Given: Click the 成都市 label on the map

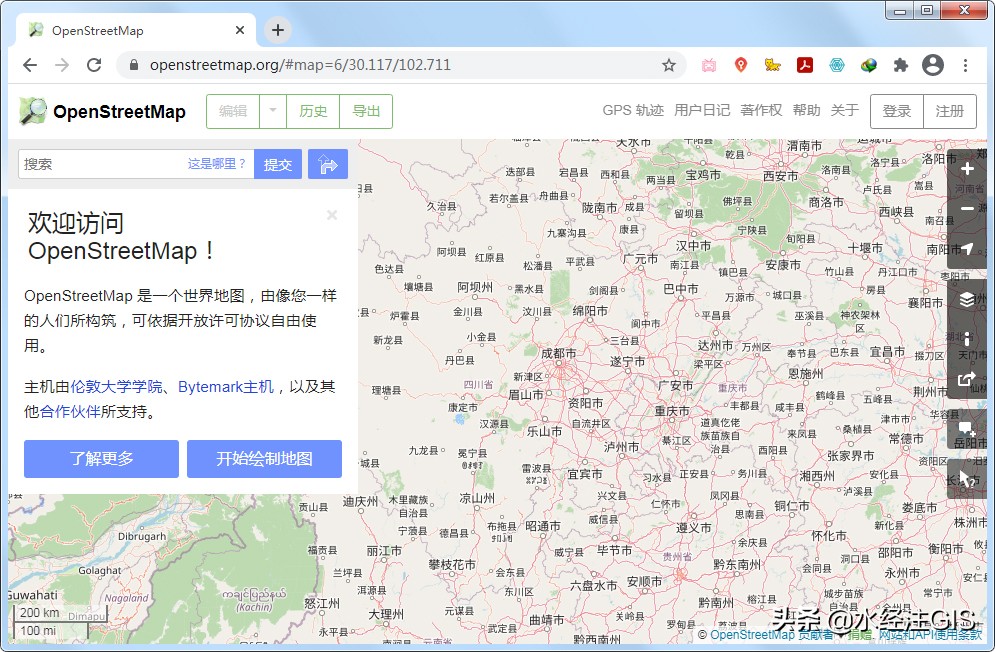Looking at the screenshot, I should point(558,354).
